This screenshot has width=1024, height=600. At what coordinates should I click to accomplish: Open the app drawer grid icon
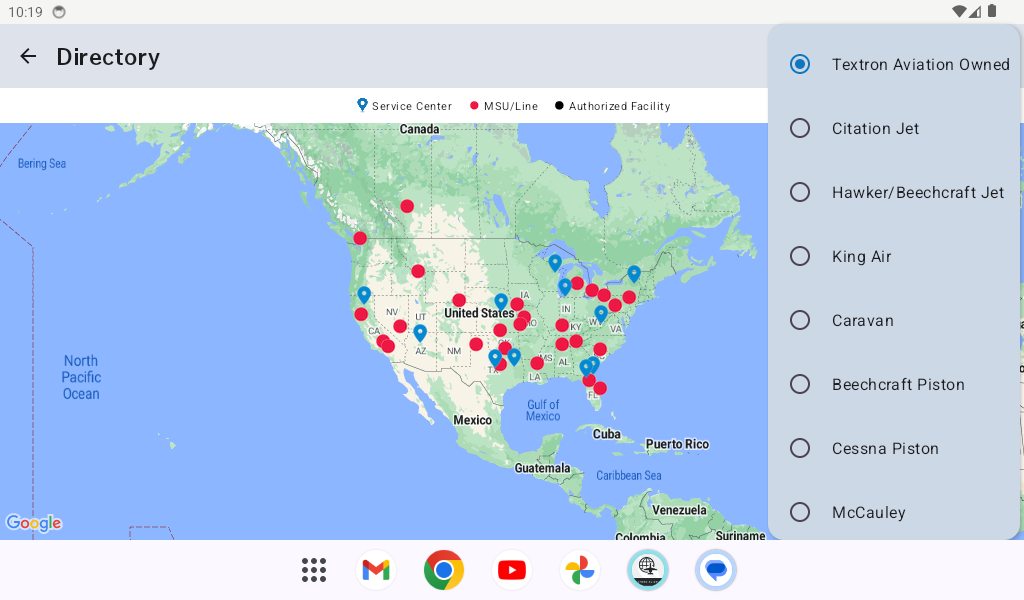coord(314,570)
